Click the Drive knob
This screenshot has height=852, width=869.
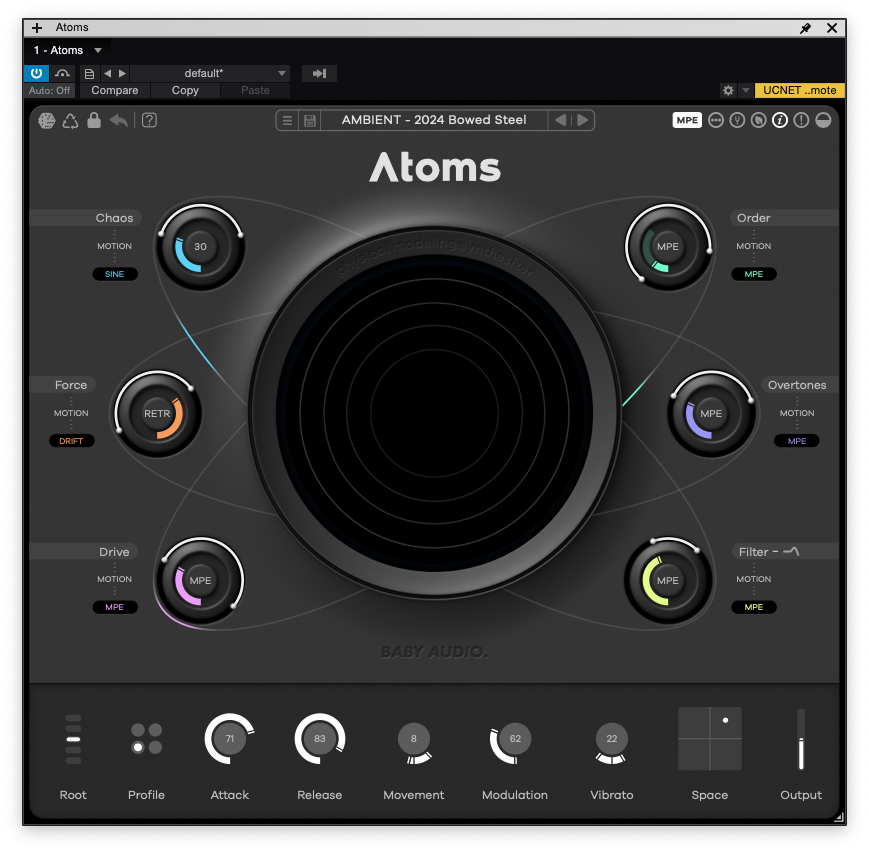201,580
